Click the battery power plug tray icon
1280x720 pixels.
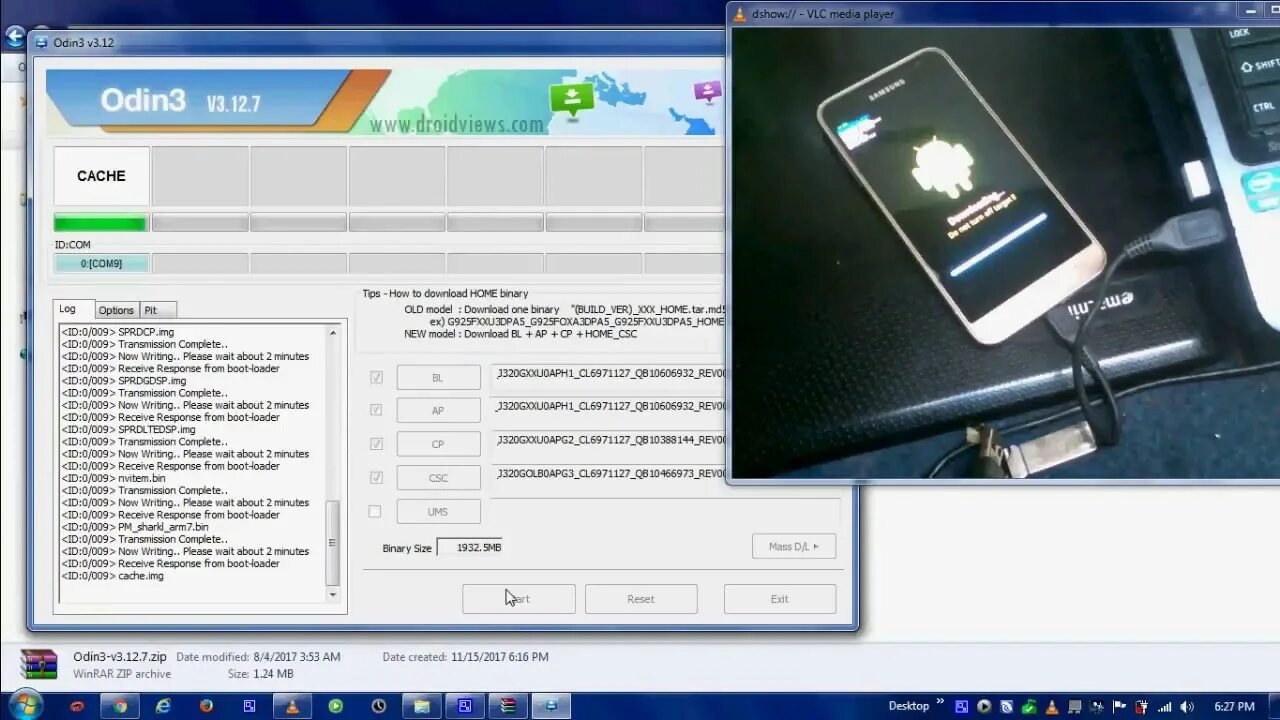point(1141,706)
